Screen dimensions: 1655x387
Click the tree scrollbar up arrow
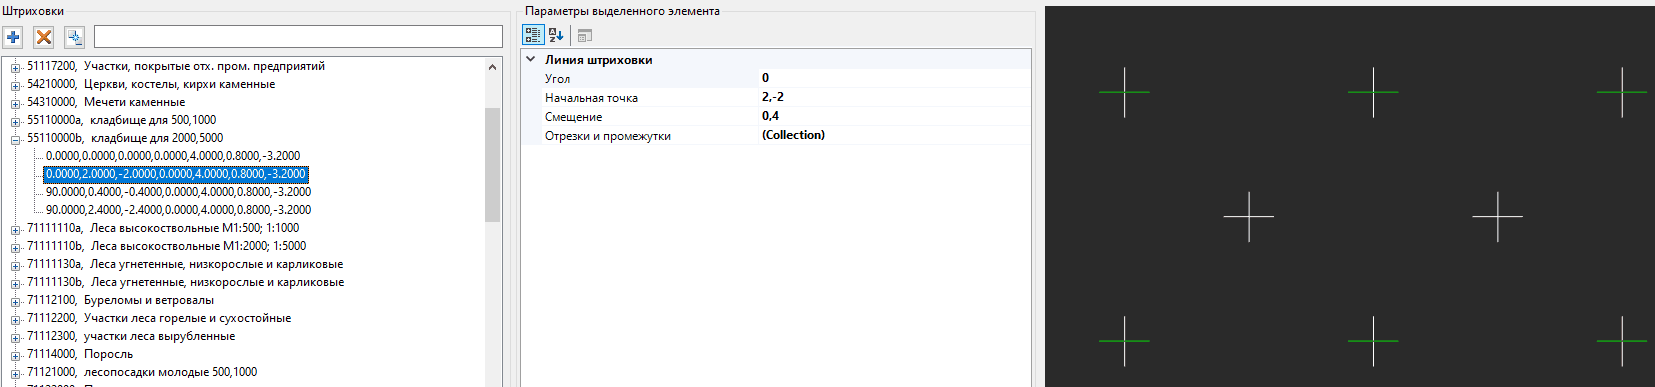pos(492,67)
